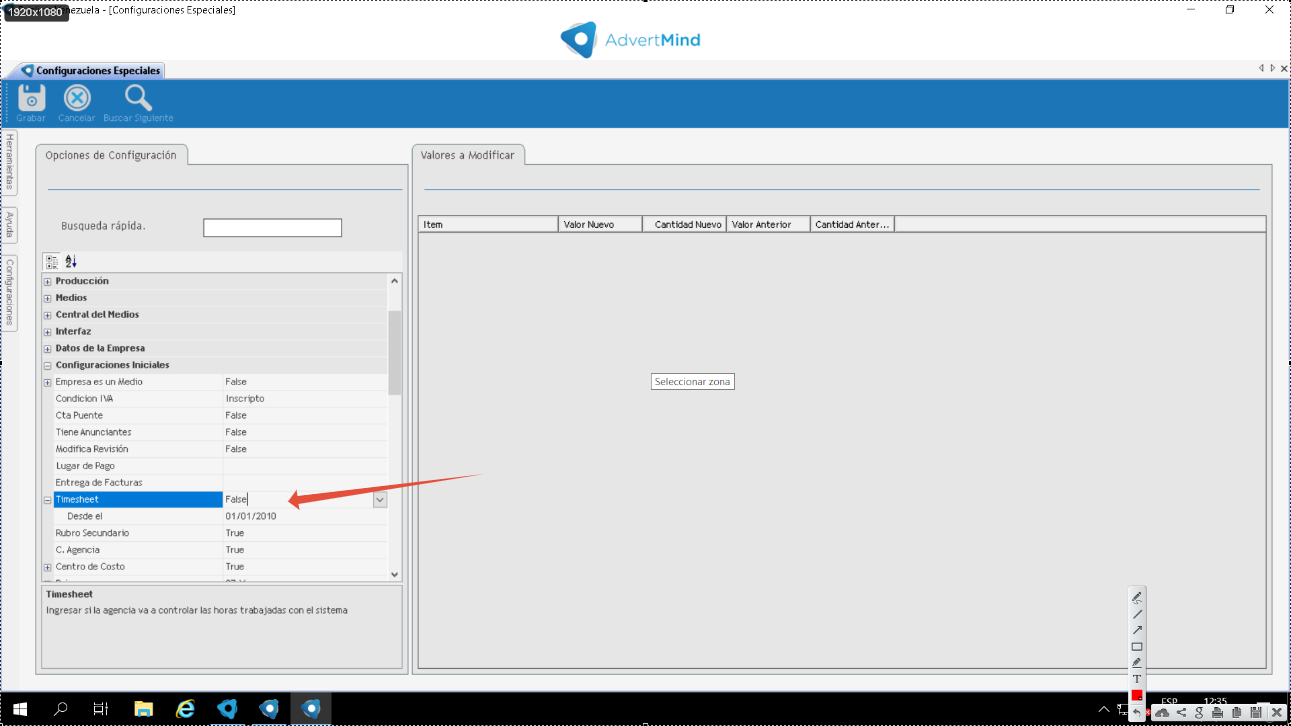This screenshot has height=726, width=1291.
Task: Click the Cantidad Nuevo column header
Action: (685, 224)
